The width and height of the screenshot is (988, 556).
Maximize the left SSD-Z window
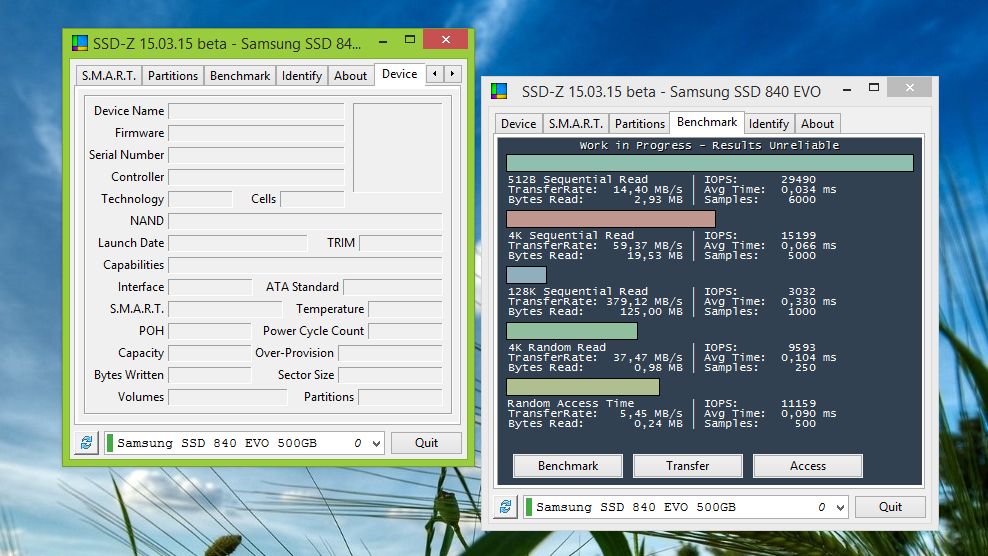410,40
